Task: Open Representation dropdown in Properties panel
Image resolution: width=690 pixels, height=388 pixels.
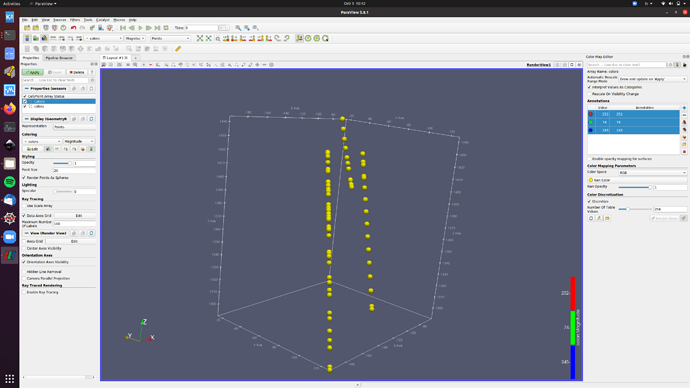Action: 74,127
